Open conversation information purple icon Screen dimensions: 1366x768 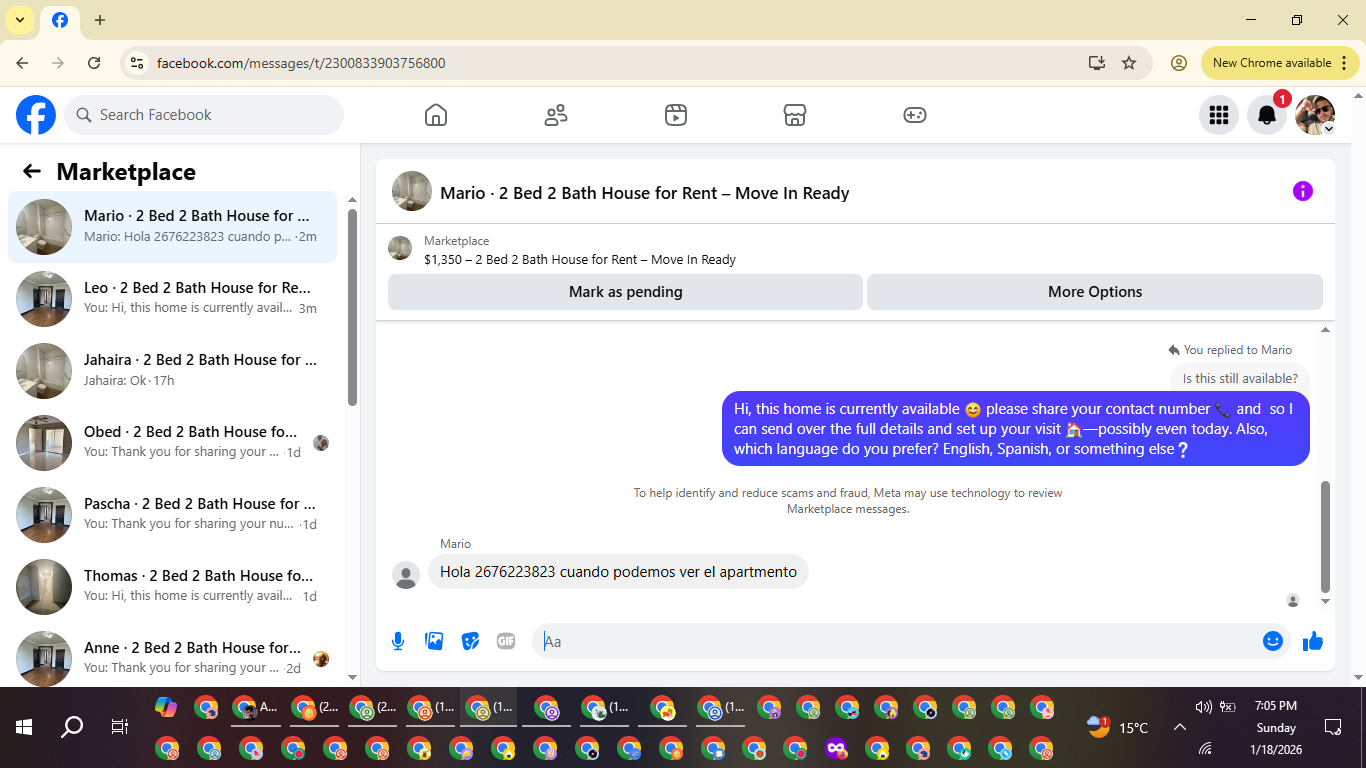(x=1302, y=191)
